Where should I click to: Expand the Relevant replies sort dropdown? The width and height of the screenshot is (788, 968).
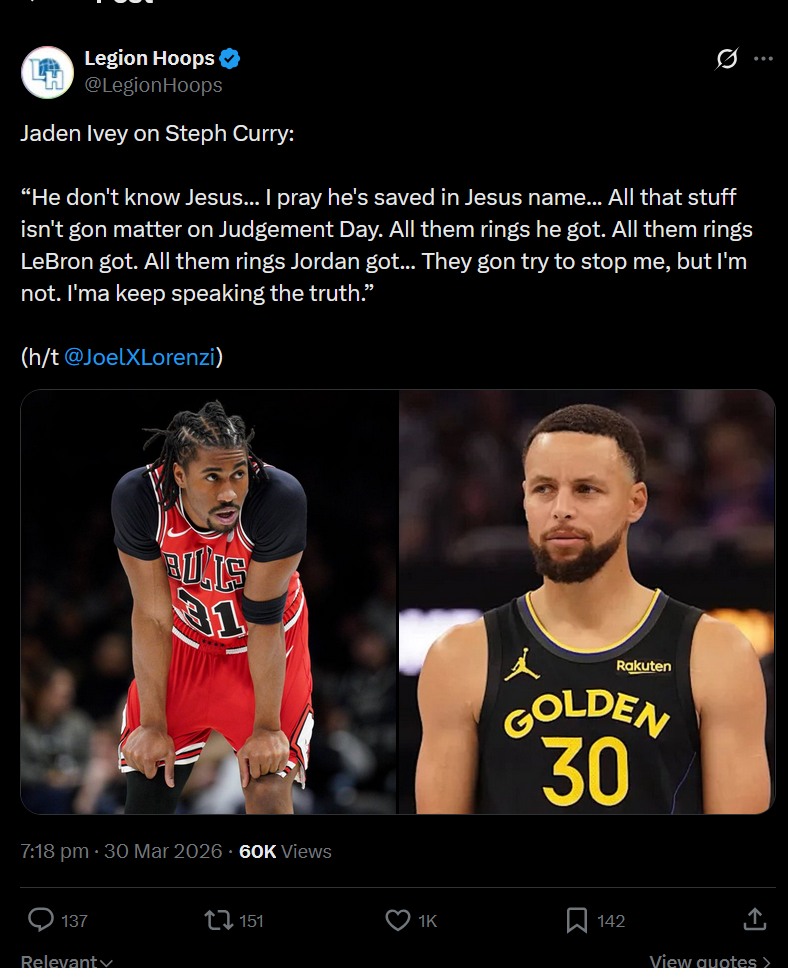pyautogui.click(x=67, y=961)
